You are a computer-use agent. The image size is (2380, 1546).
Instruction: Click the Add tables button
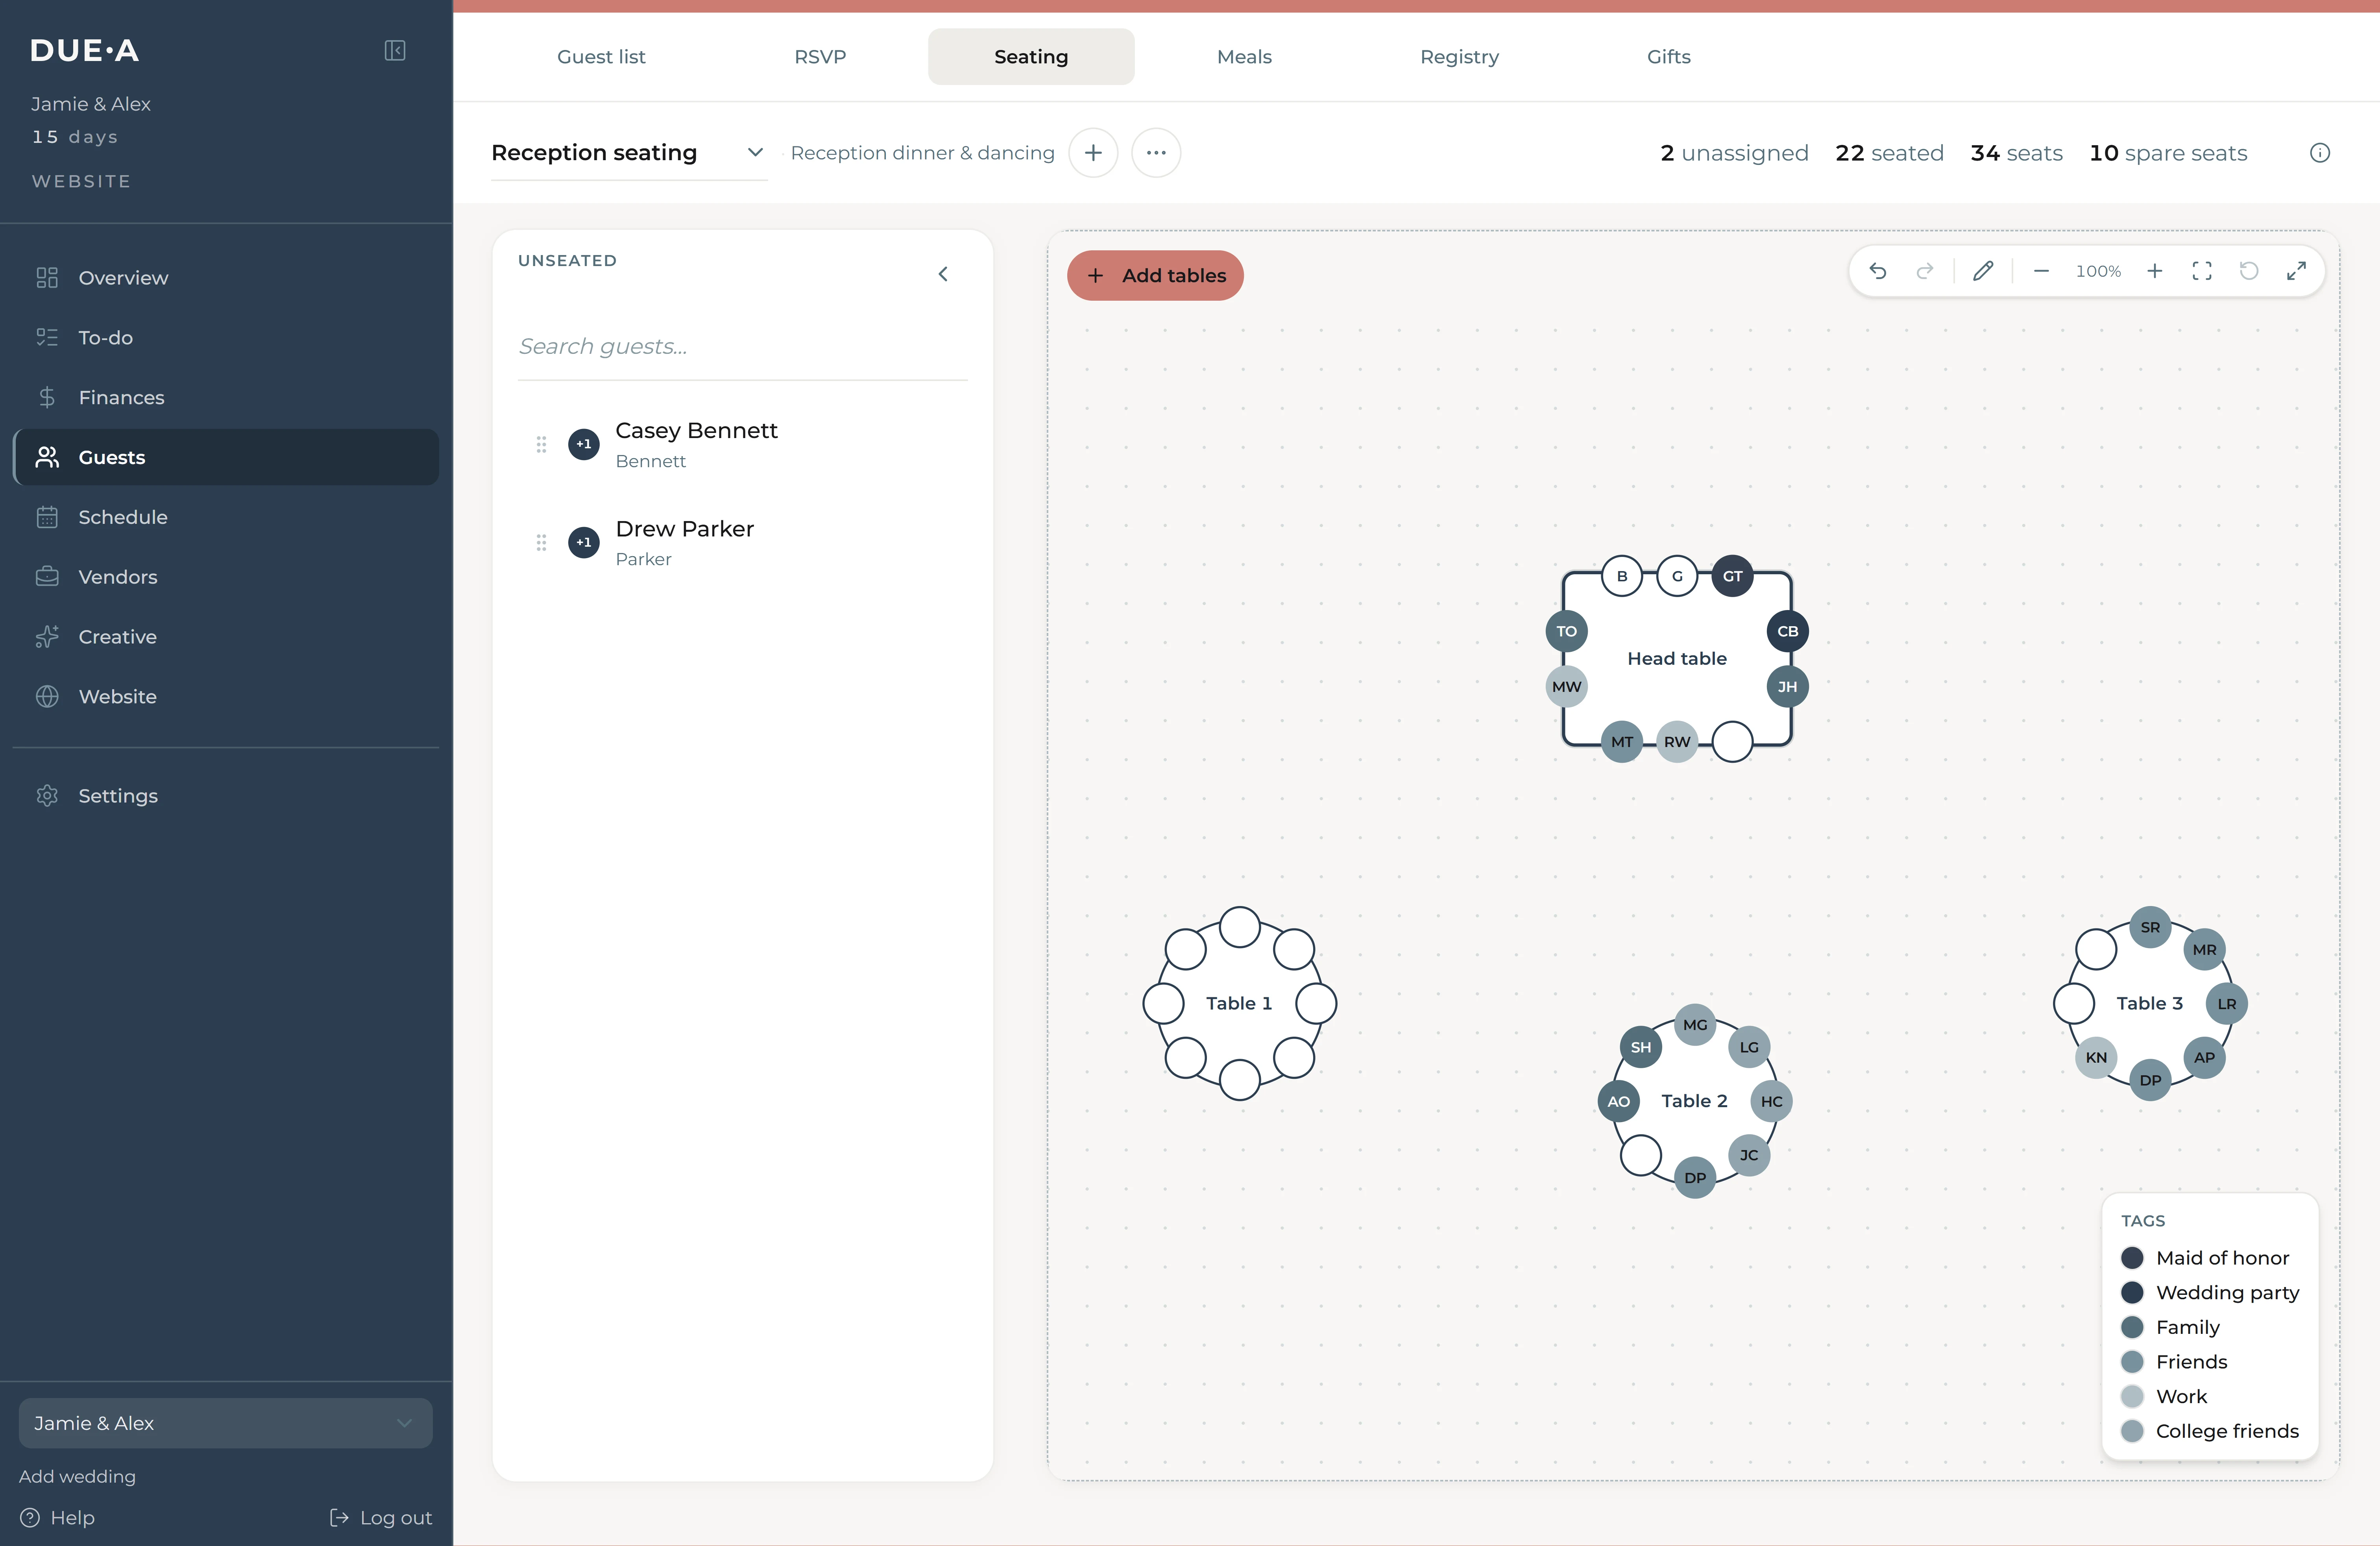click(1155, 275)
